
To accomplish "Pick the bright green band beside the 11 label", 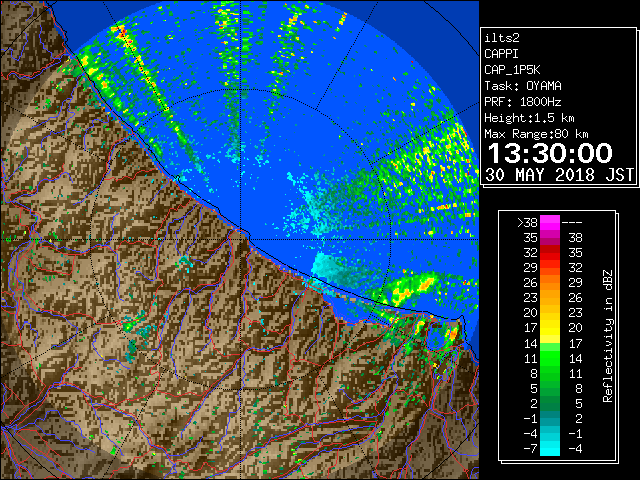I will pos(550,358).
